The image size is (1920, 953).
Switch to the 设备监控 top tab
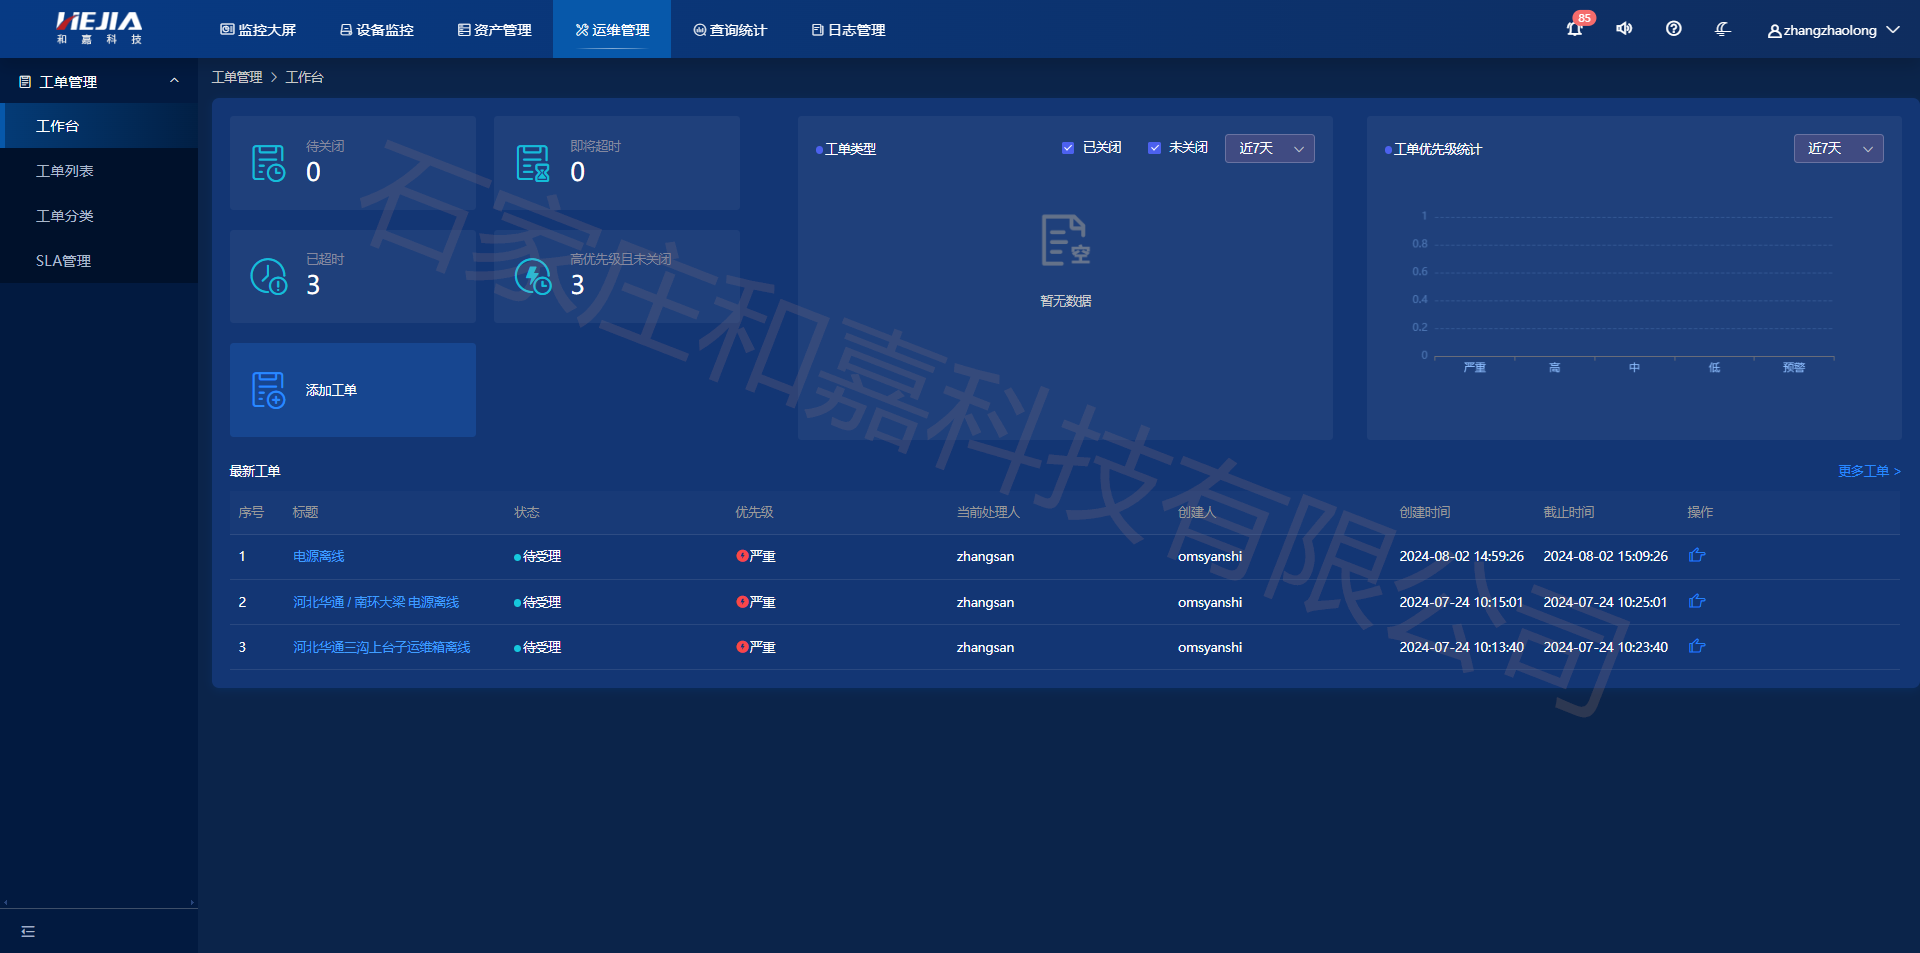377,30
